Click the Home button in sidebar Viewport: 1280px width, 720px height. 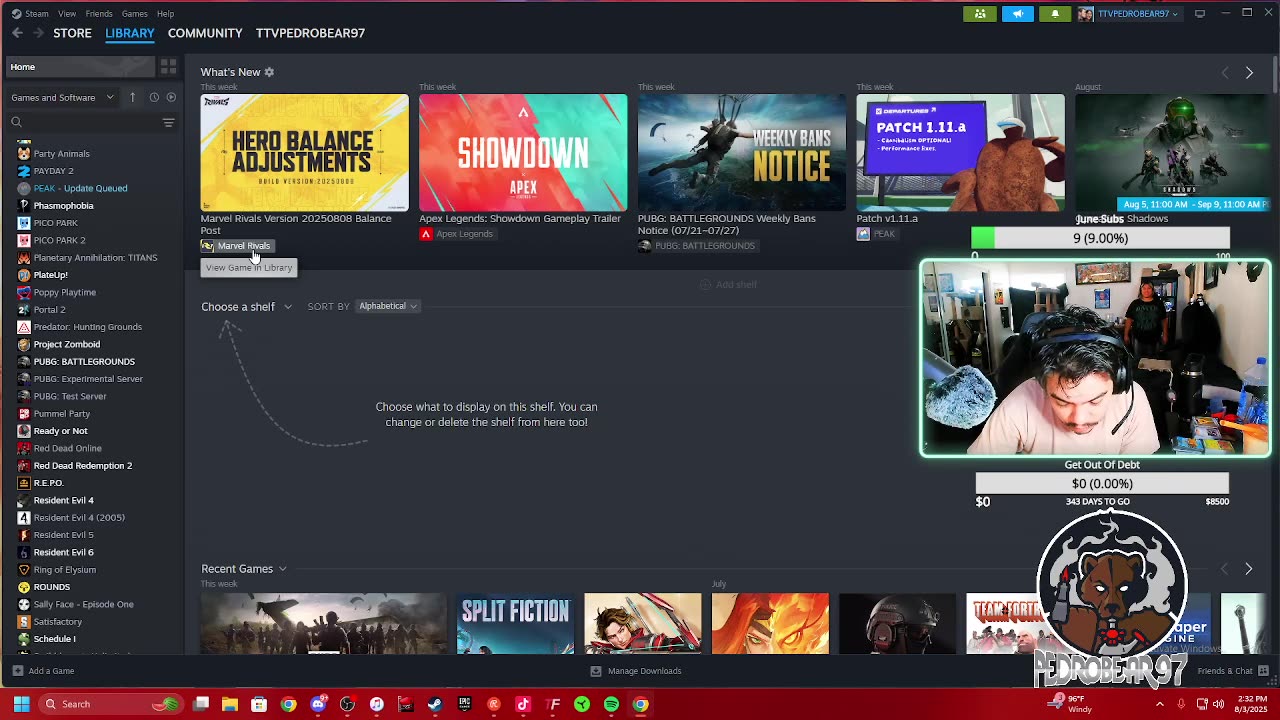79,67
